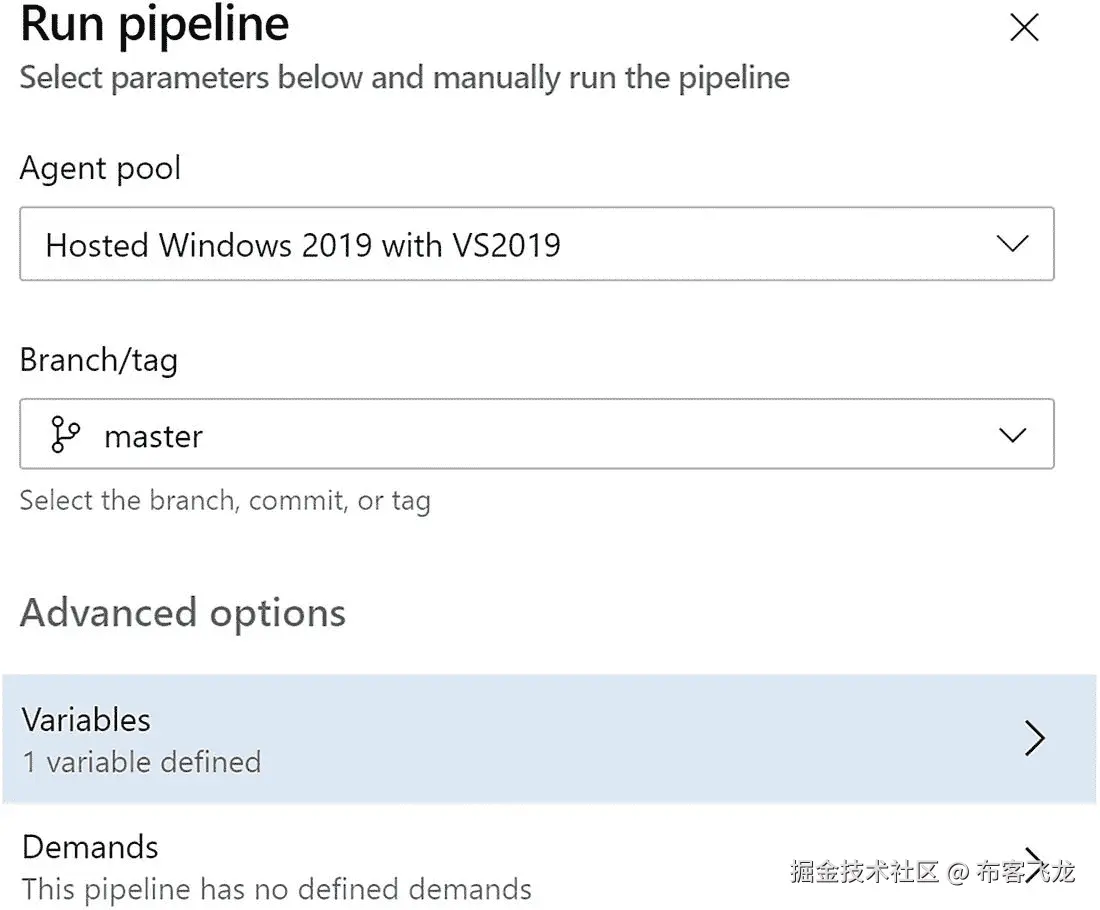The width and height of the screenshot is (1100, 910).
Task: Close the Run pipeline panel
Action: pyautogui.click(x=1024, y=28)
